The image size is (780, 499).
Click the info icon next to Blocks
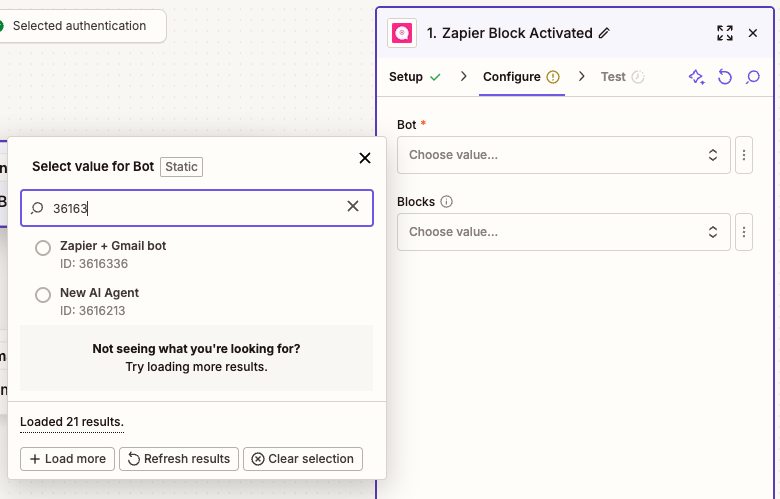pos(446,202)
